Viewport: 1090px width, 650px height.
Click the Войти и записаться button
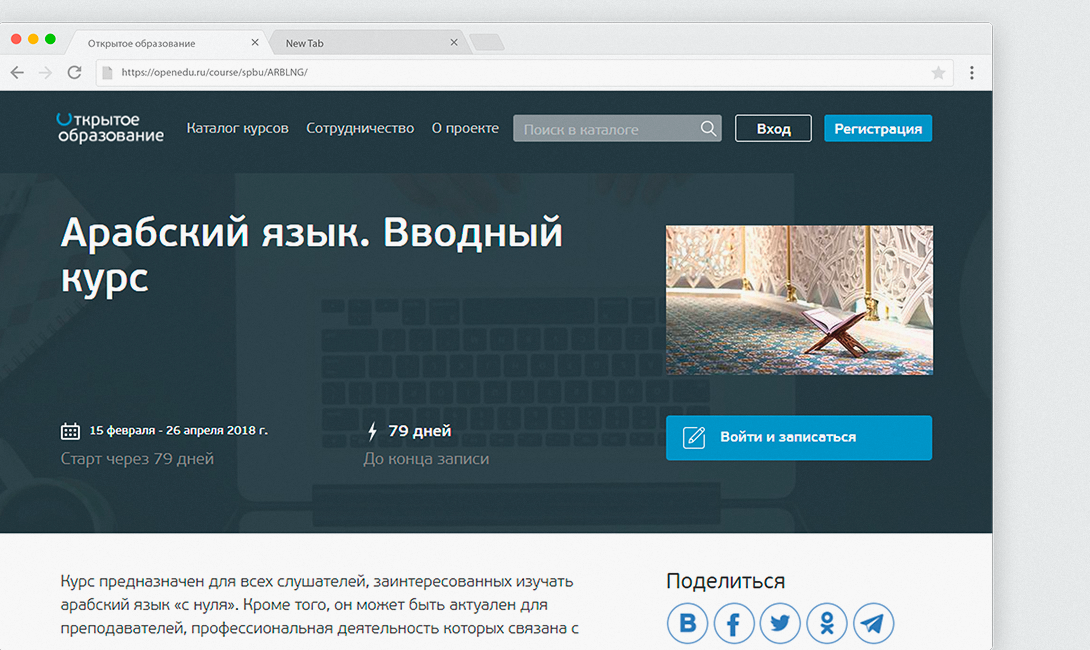click(x=799, y=438)
